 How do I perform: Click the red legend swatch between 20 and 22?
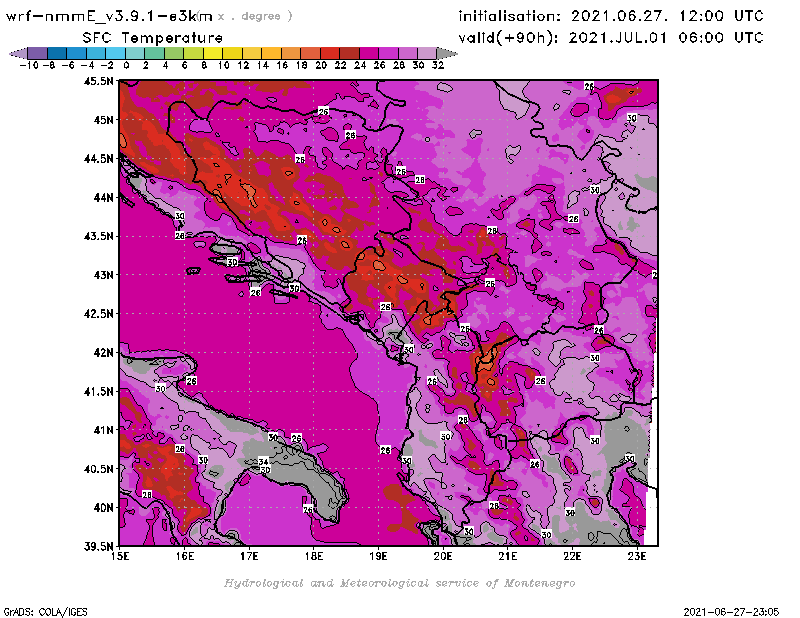pos(330,53)
